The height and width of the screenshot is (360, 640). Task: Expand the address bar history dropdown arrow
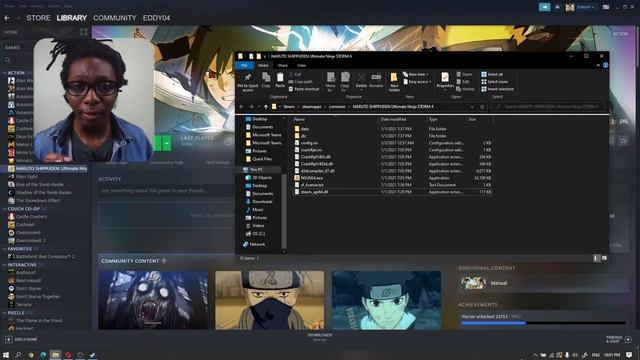pos(472,107)
